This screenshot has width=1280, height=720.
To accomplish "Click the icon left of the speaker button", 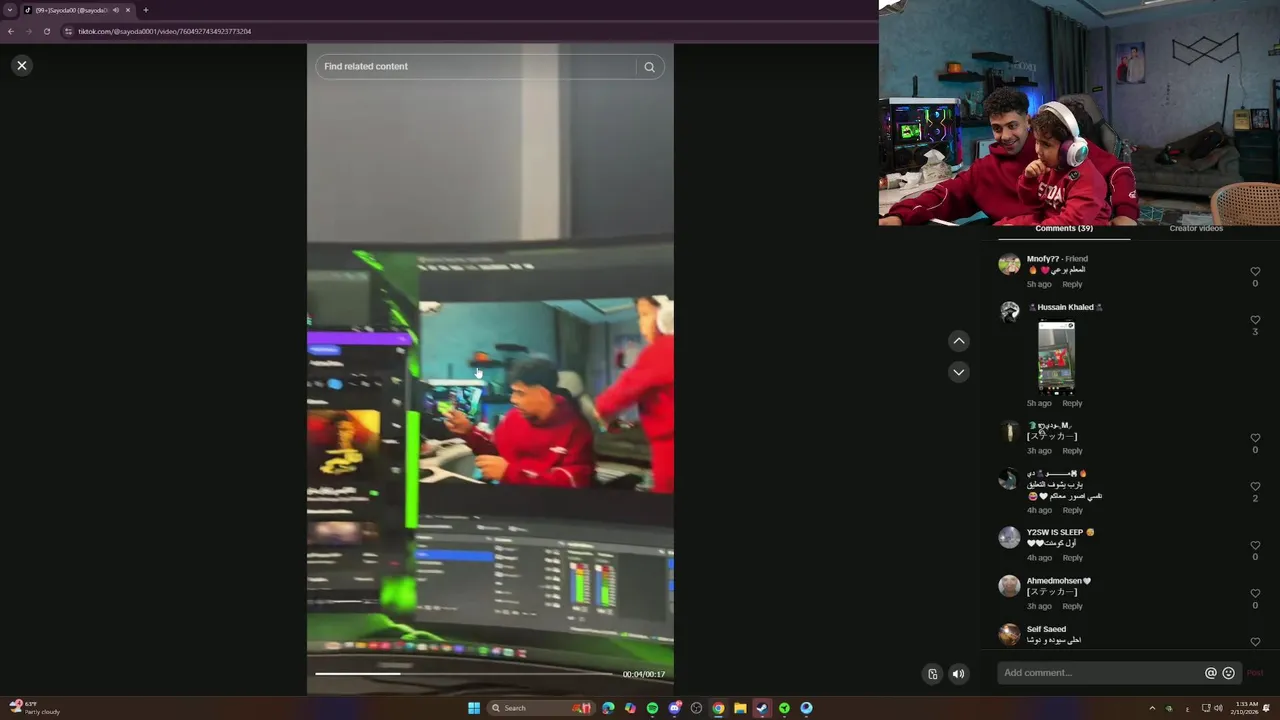I will point(932,673).
